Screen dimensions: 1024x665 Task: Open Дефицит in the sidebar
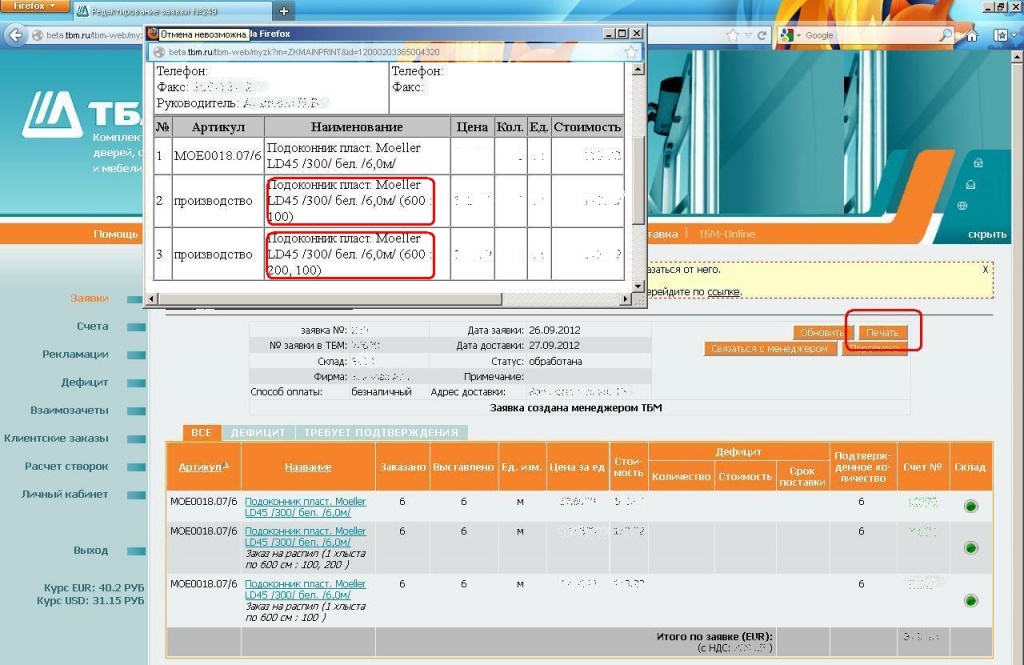pos(85,382)
